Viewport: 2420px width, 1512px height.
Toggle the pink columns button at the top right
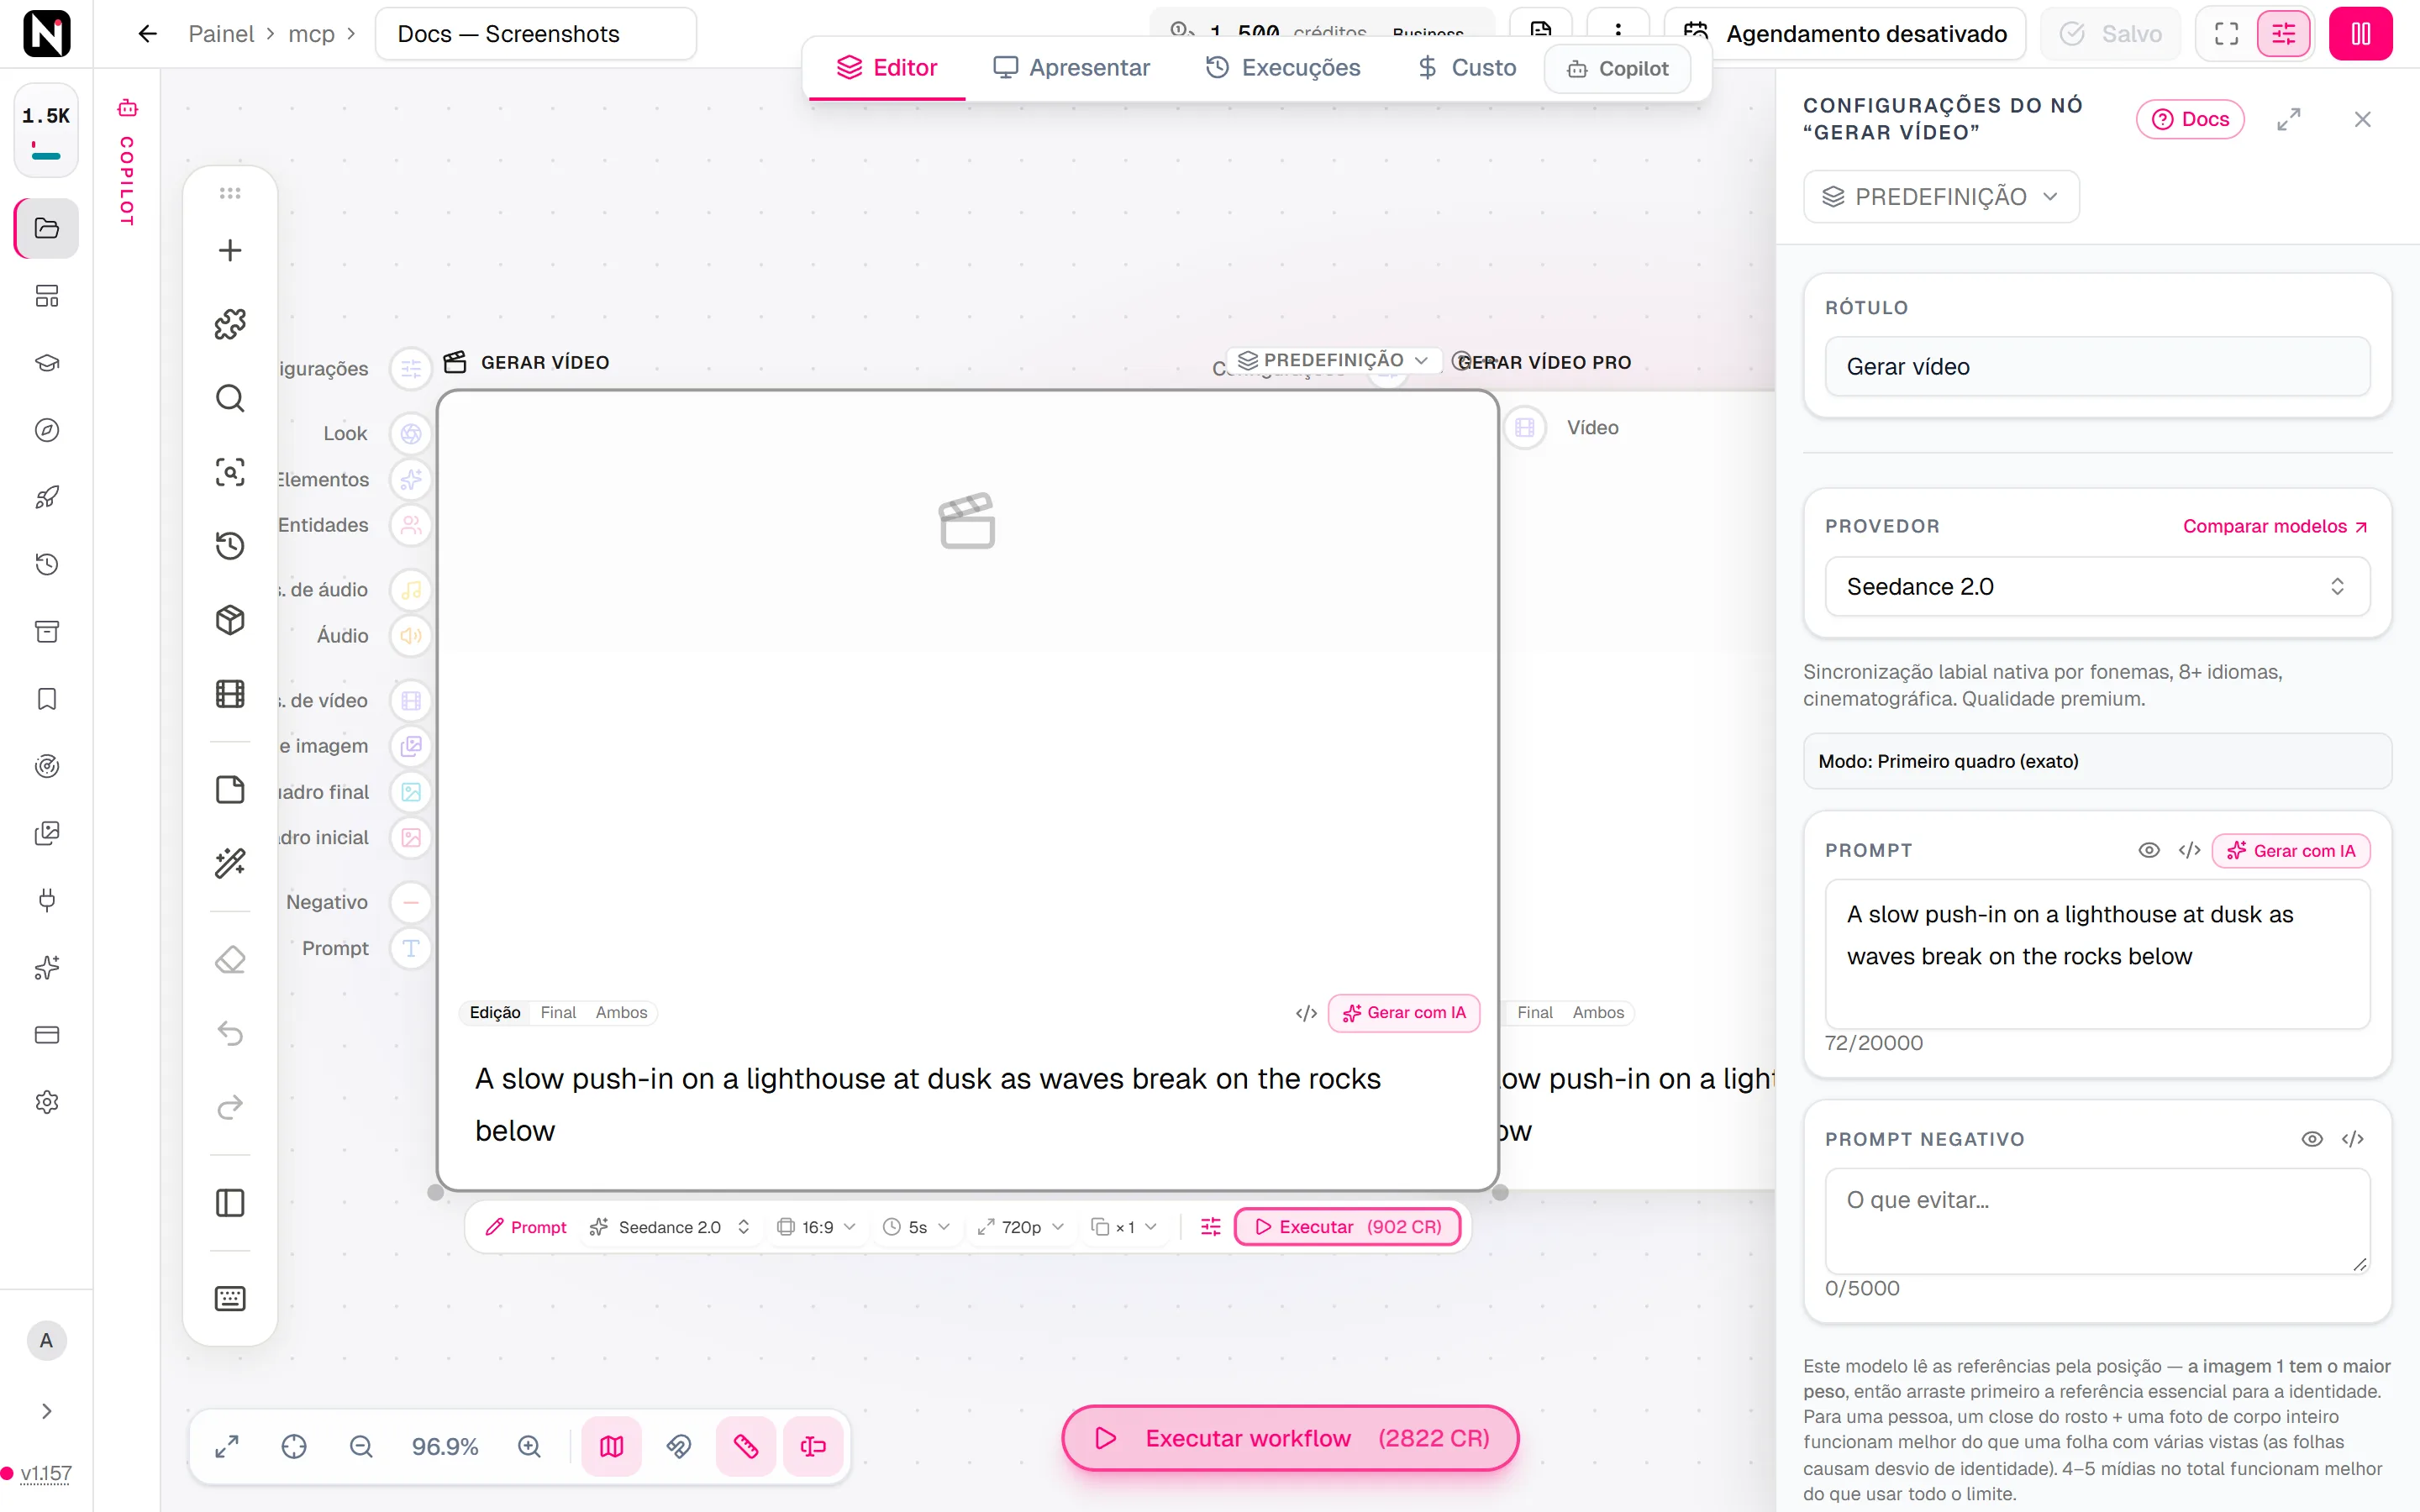(2361, 34)
